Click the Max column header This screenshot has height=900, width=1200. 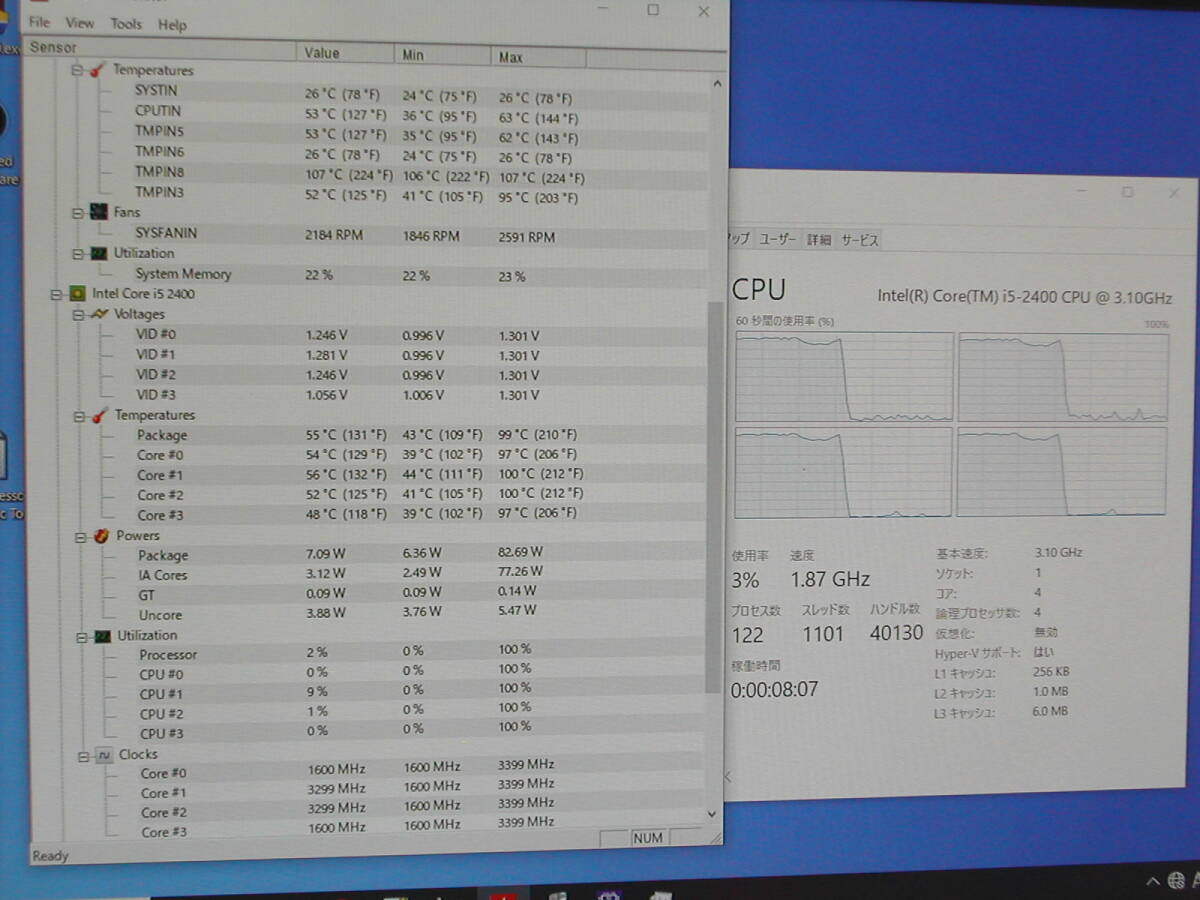pyautogui.click(x=540, y=57)
